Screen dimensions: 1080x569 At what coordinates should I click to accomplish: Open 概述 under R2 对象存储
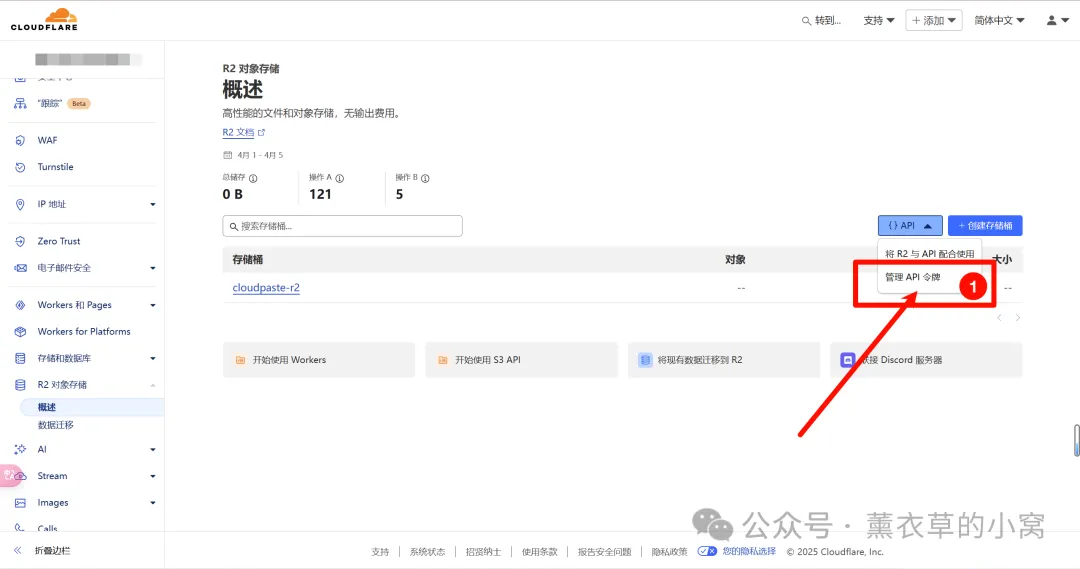pyautogui.click(x=47, y=407)
